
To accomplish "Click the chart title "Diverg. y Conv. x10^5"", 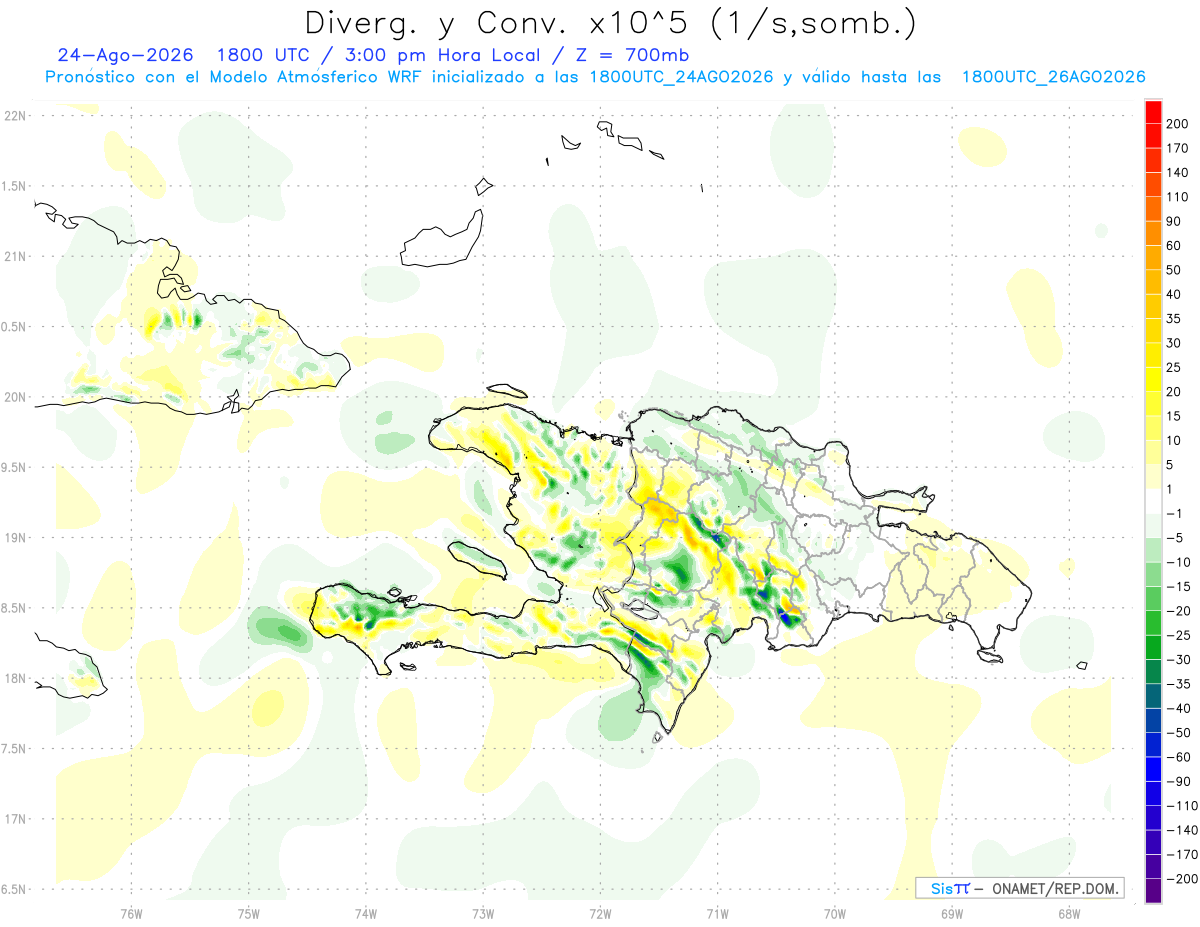I will coord(497,23).
